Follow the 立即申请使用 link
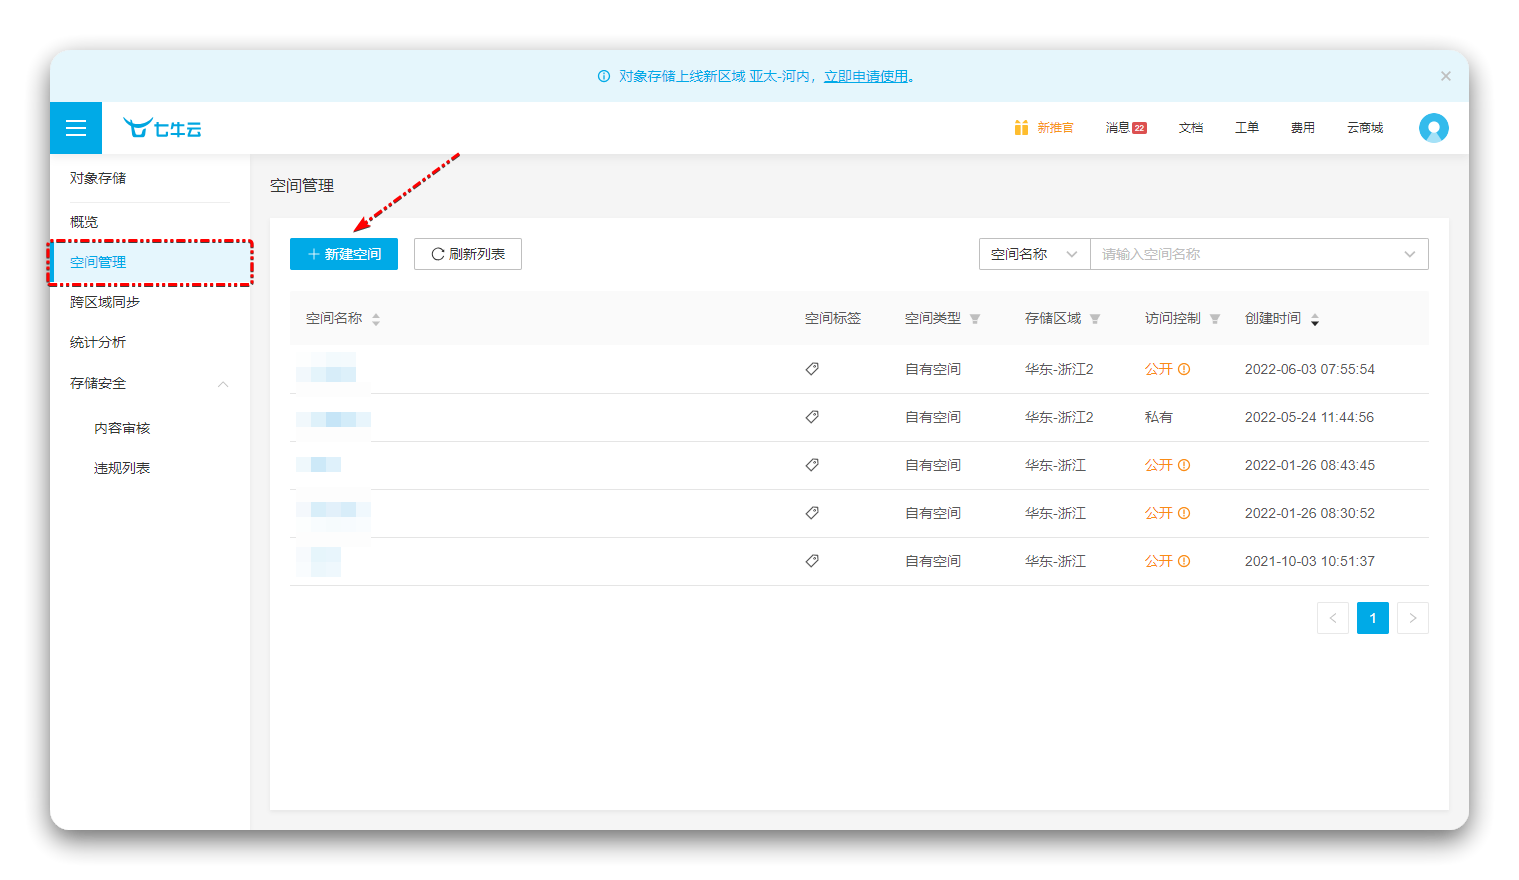The image size is (1519, 880). point(866,76)
